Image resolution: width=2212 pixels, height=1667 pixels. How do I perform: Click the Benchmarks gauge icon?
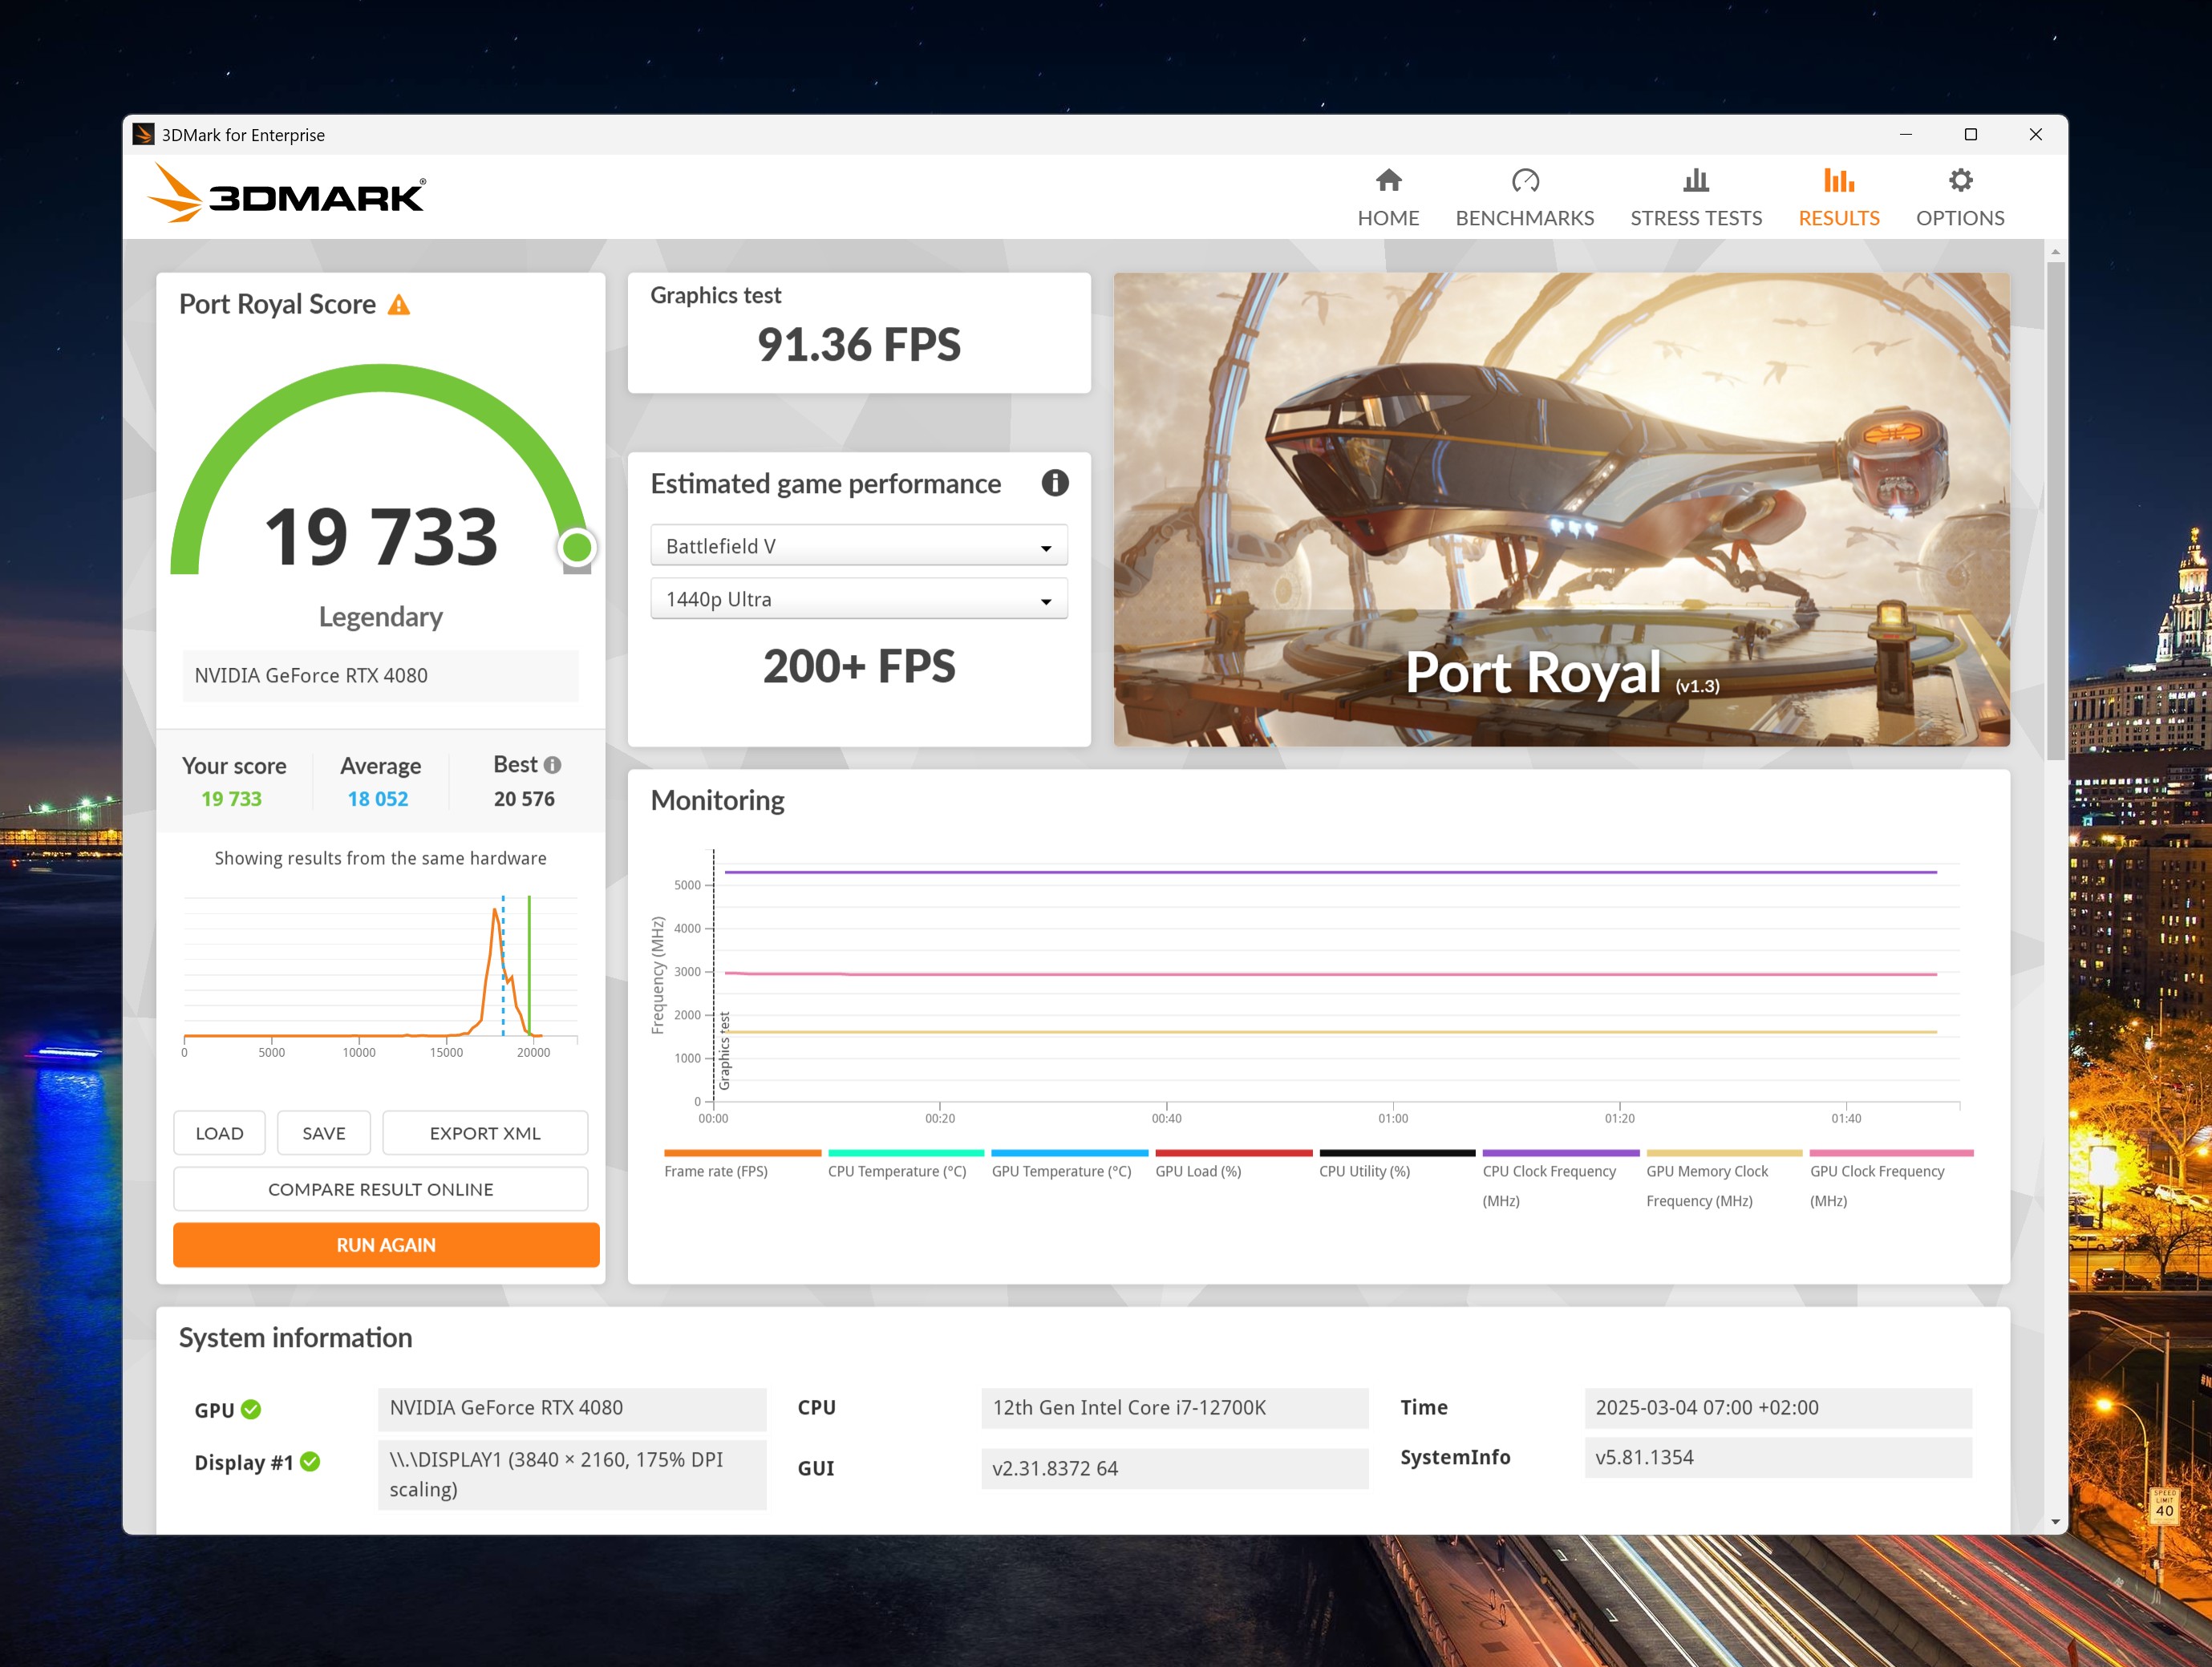[x=1525, y=180]
